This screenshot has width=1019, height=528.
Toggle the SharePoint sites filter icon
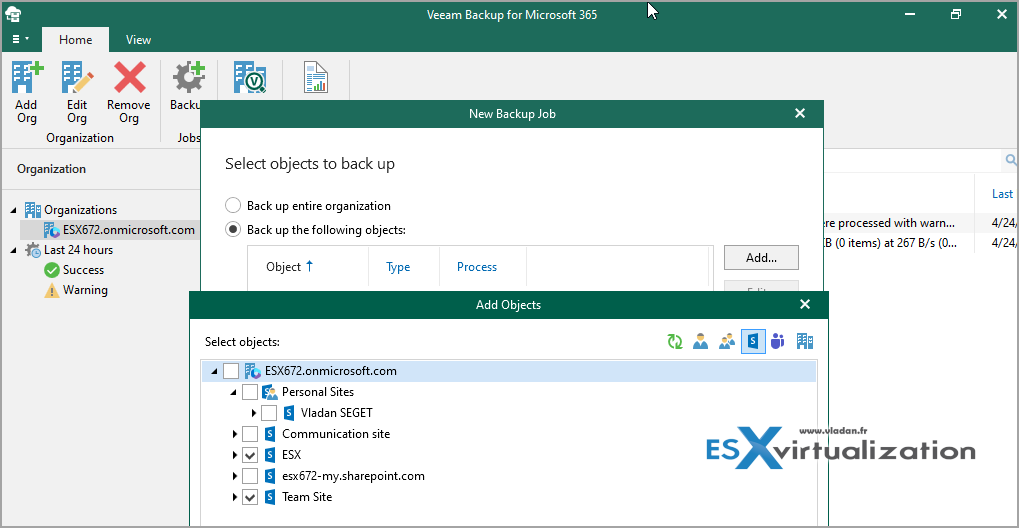point(753,341)
